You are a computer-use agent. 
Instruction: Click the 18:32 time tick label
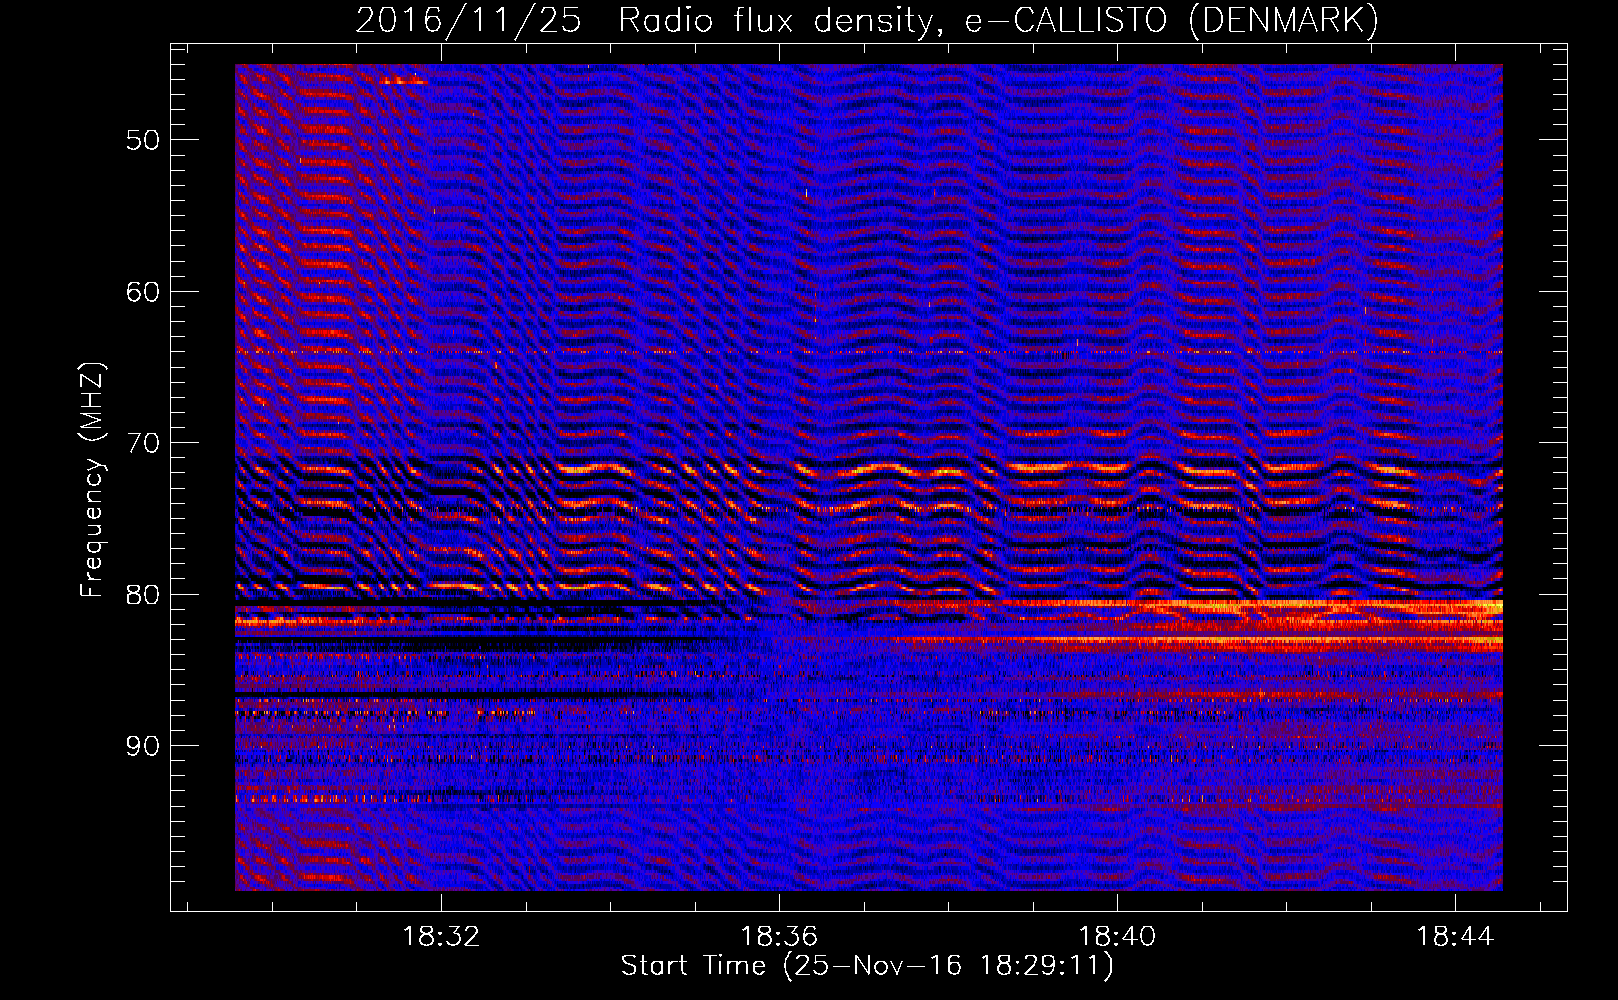tap(441, 936)
